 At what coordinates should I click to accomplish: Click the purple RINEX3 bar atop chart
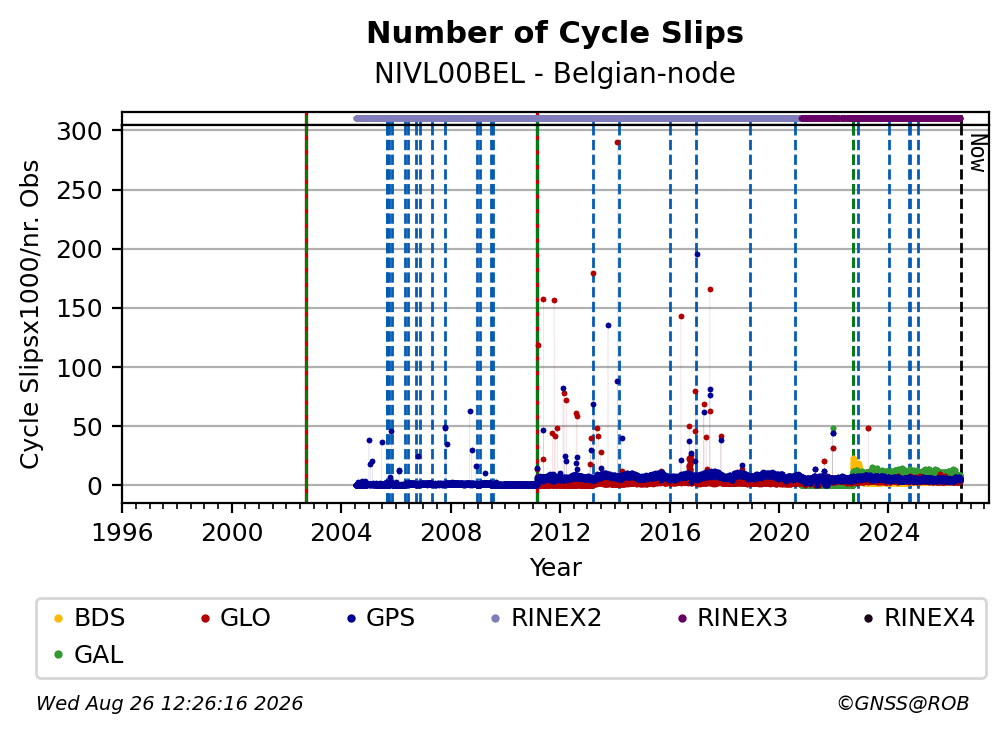(x=881, y=118)
